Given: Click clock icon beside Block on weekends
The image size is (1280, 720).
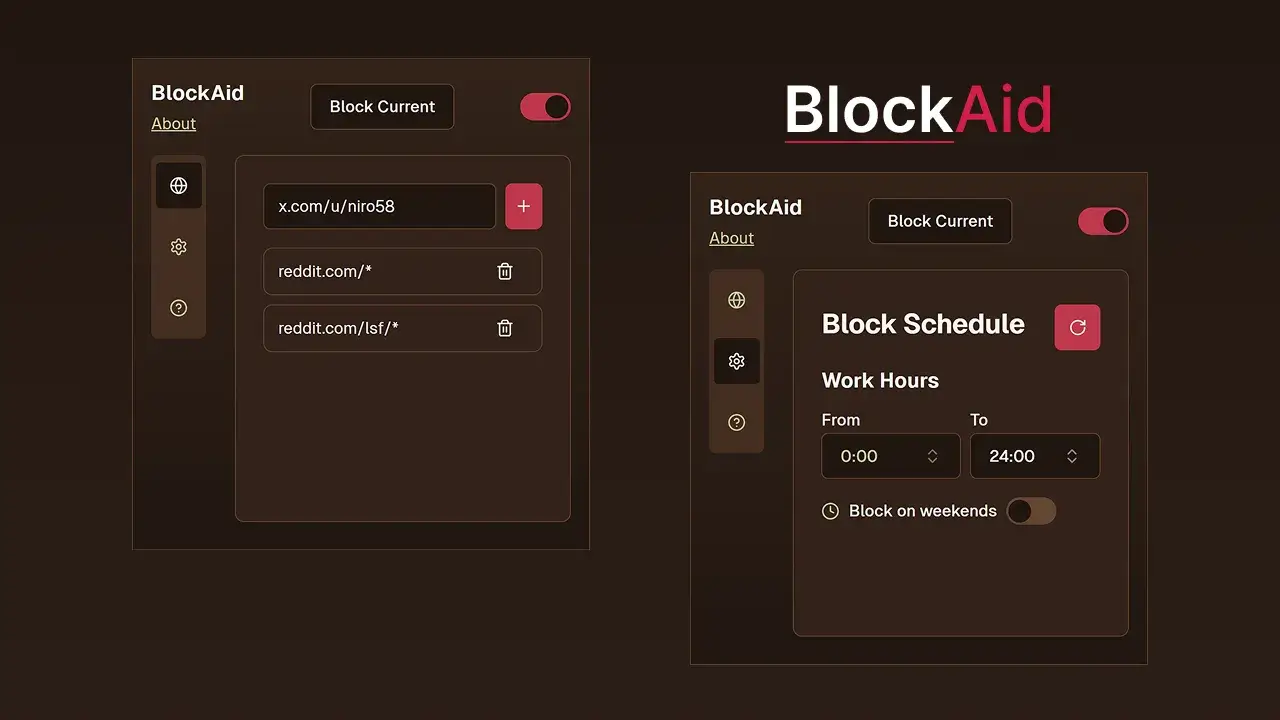Looking at the screenshot, I should coord(830,511).
